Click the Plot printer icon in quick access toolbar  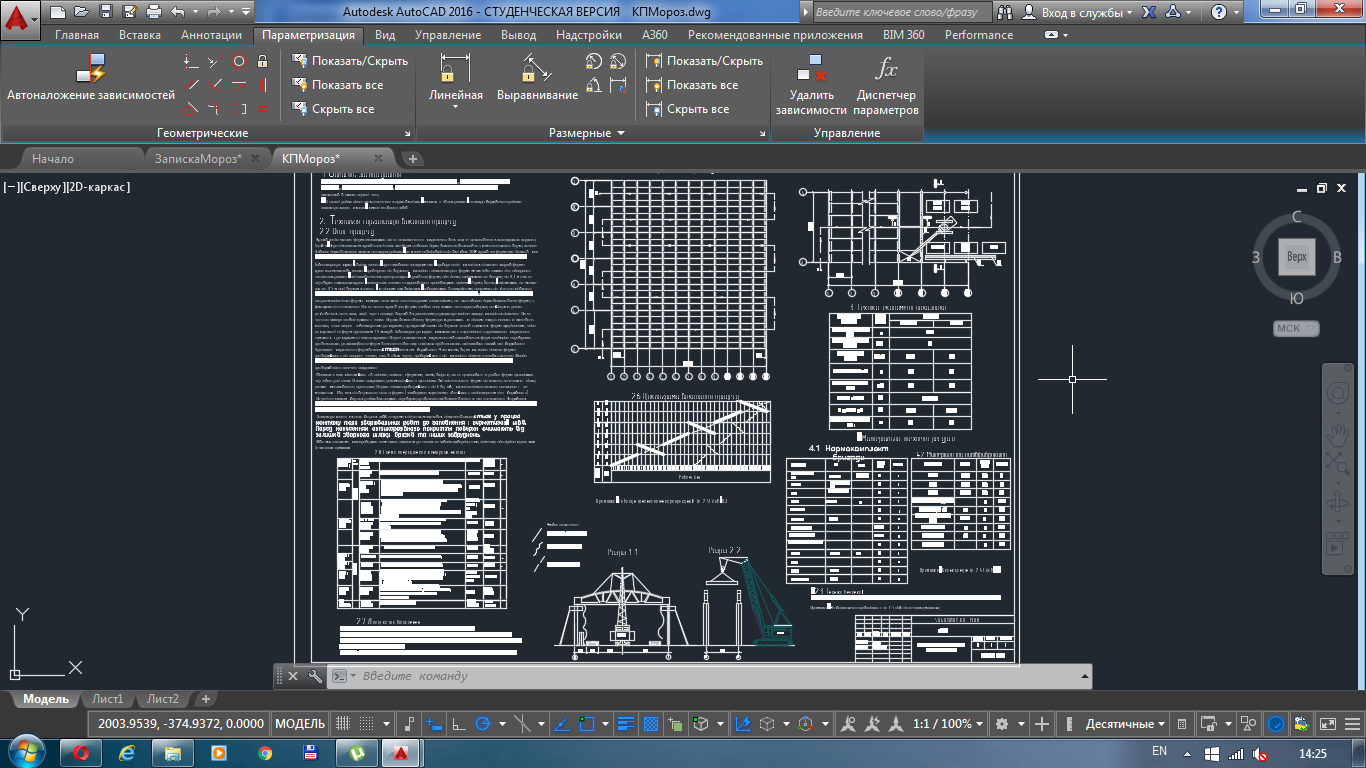coord(155,12)
